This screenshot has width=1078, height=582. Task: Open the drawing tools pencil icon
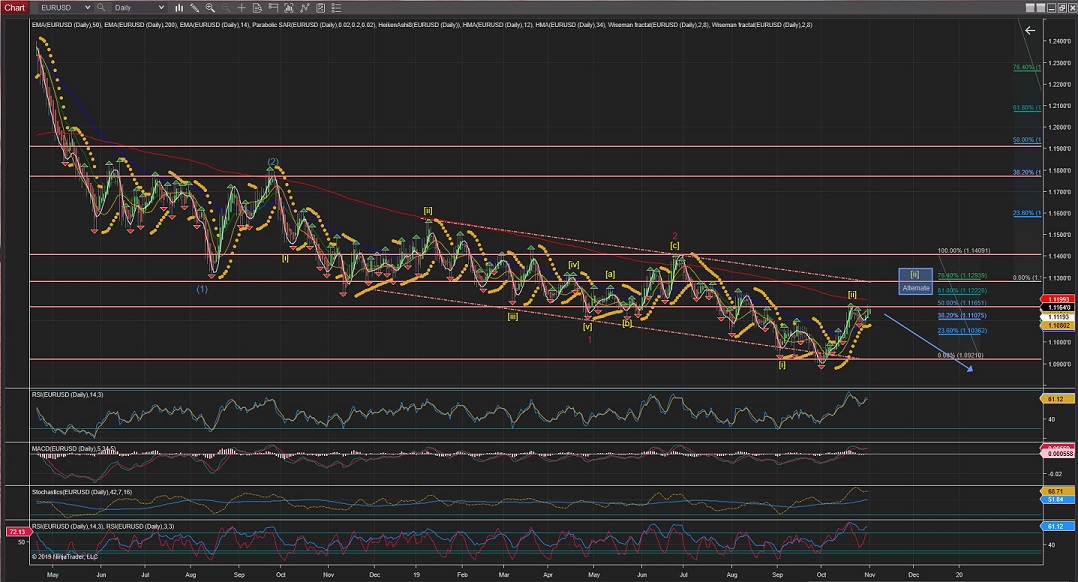click(x=195, y=8)
